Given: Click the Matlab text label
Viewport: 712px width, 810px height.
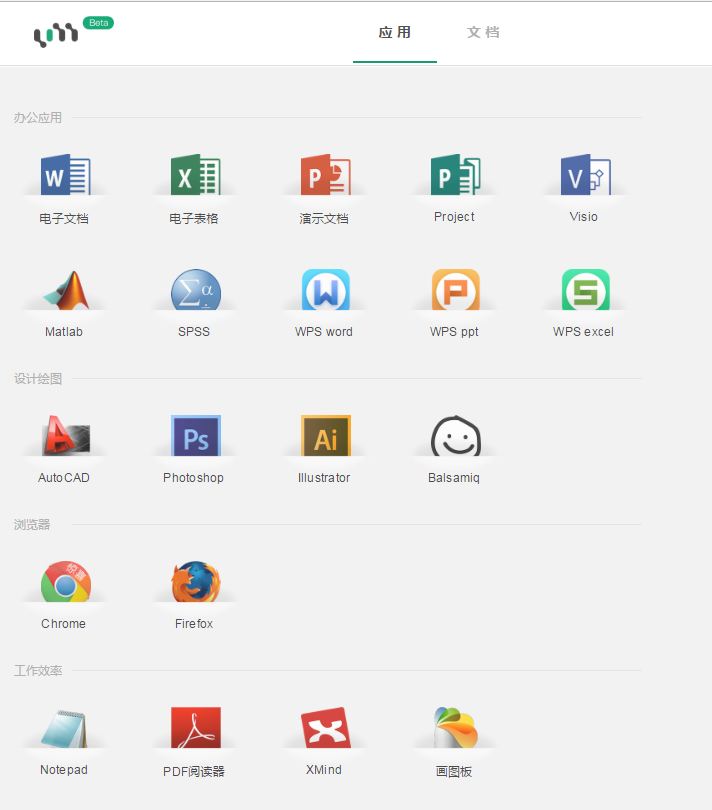Looking at the screenshot, I should [64, 332].
